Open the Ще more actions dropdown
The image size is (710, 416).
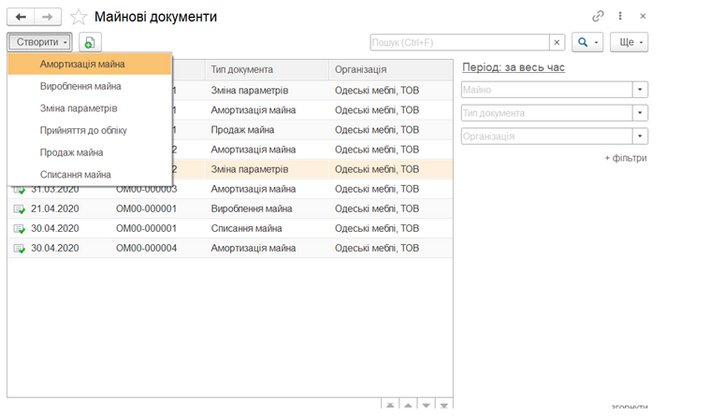pyautogui.click(x=632, y=42)
